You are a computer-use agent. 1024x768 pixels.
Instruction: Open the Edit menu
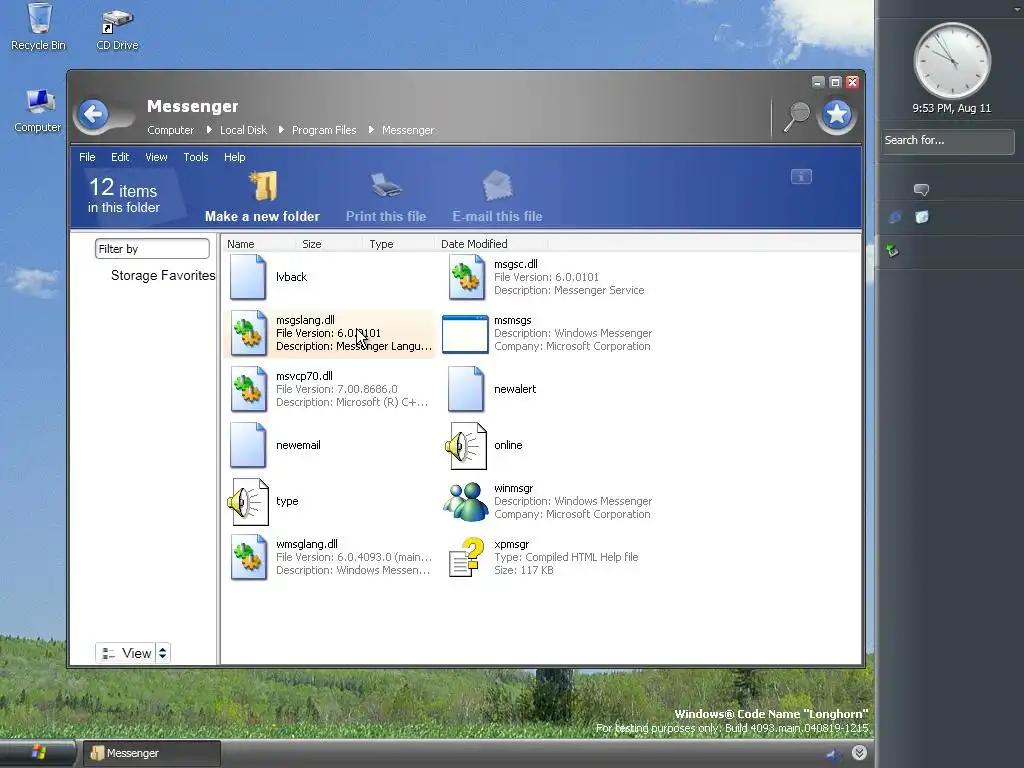[x=120, y=157]
